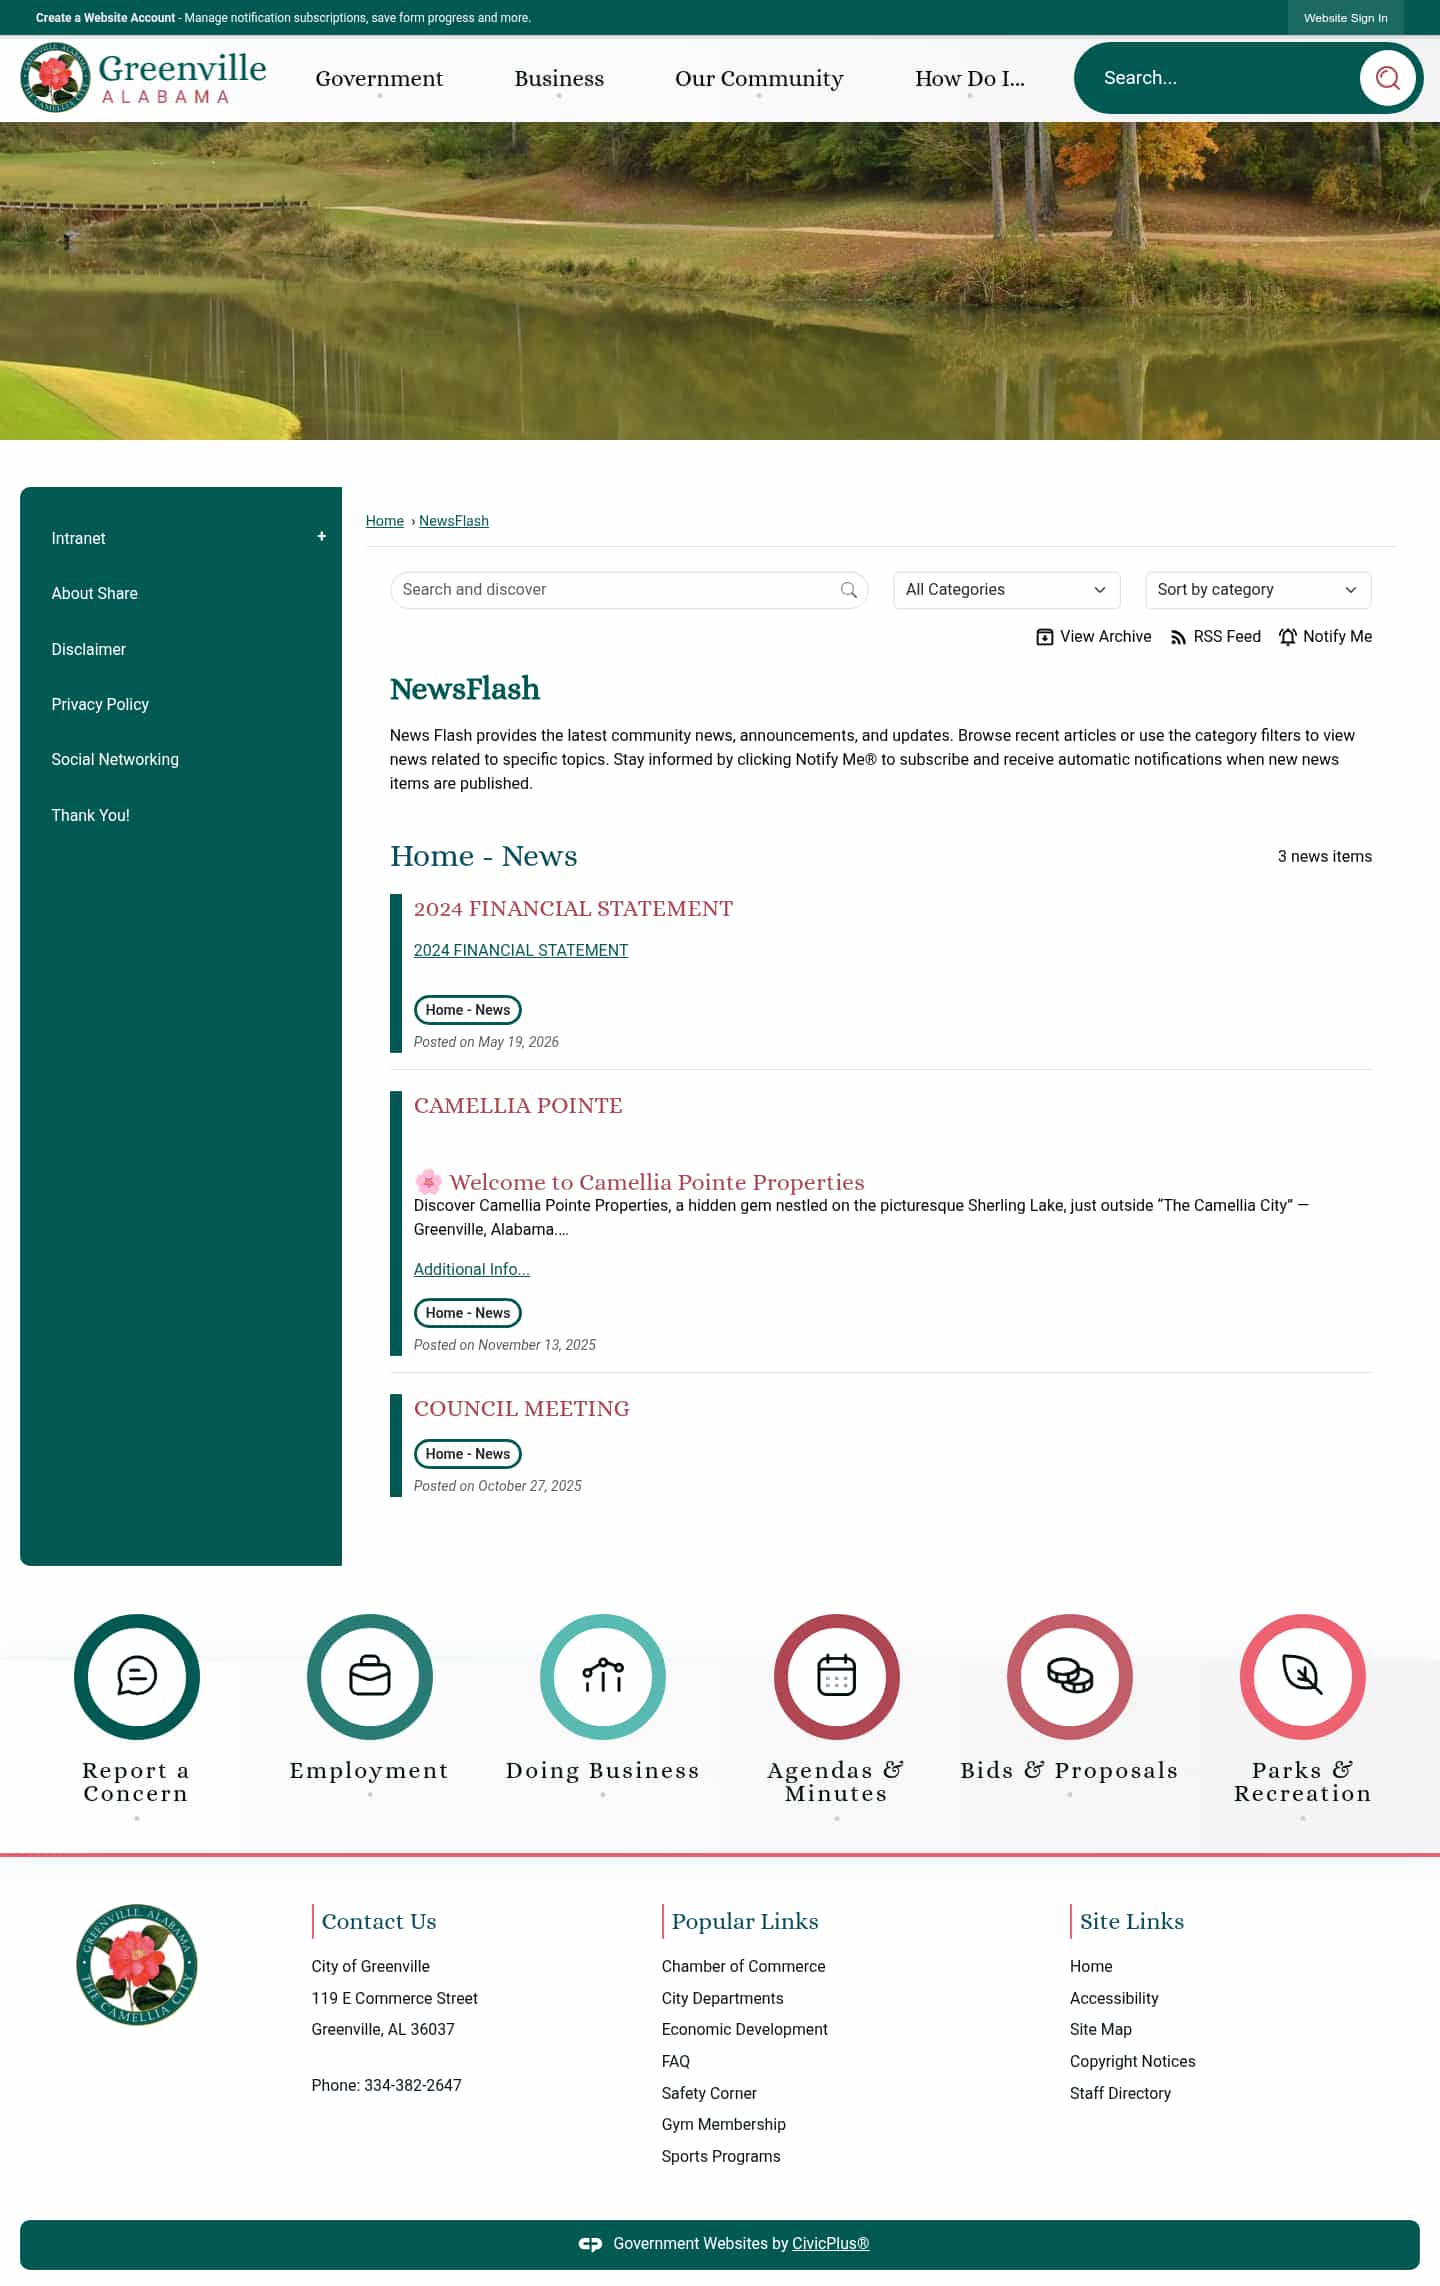Click Home - News tag under Financial Statement
This screenshot has width=1440, height=2286.
click(x=468, y=1010)
